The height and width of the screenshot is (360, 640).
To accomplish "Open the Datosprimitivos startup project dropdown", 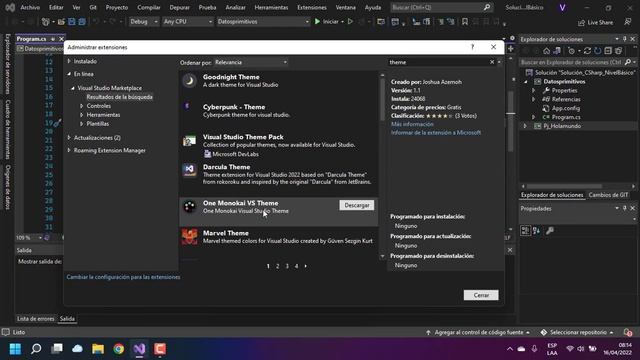I will click(263, 22).
